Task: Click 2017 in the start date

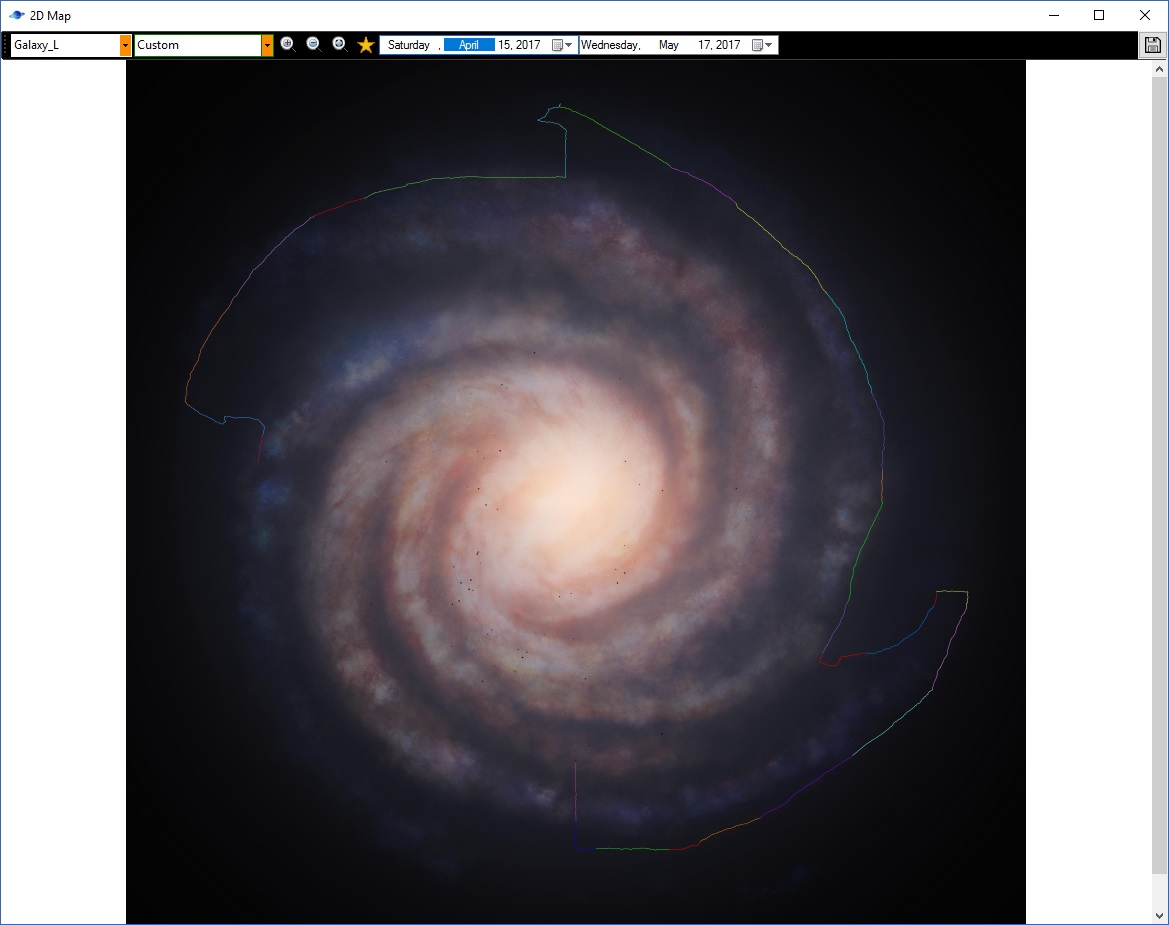Action: [528, 45]
